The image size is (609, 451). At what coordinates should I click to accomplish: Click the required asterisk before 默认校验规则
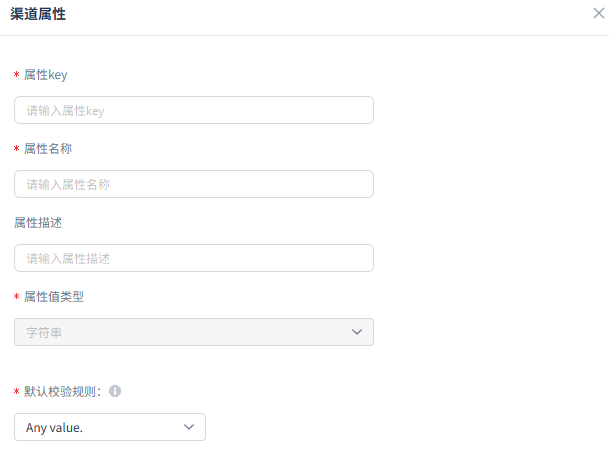[x=16, y=392]
